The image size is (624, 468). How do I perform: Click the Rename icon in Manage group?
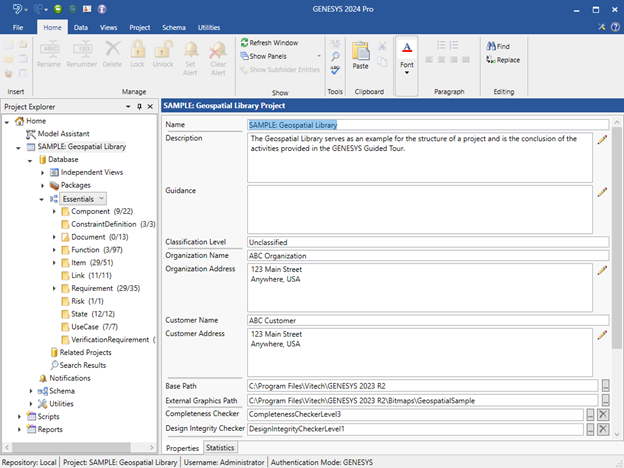pos(49,49)
